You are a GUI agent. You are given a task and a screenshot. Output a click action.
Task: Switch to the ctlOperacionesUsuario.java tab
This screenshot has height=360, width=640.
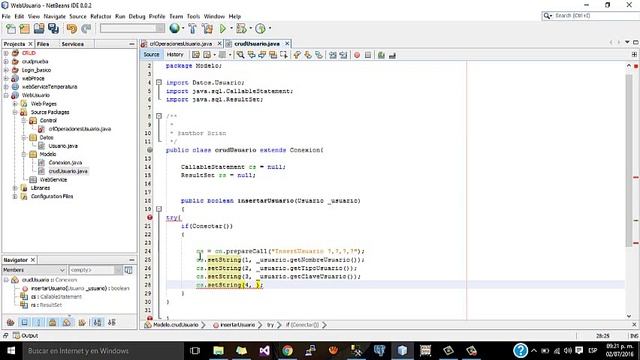181,43
